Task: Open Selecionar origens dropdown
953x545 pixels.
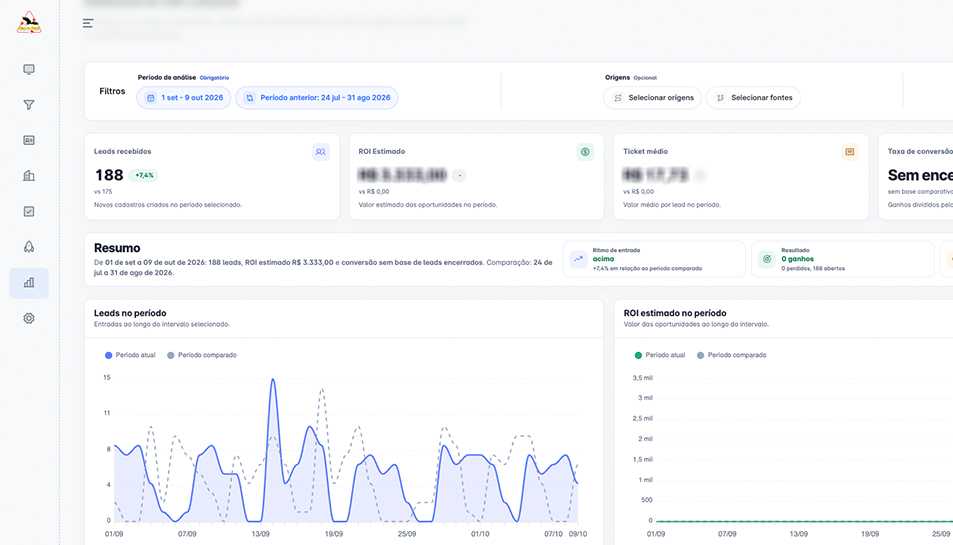Action: pos(652,98)
